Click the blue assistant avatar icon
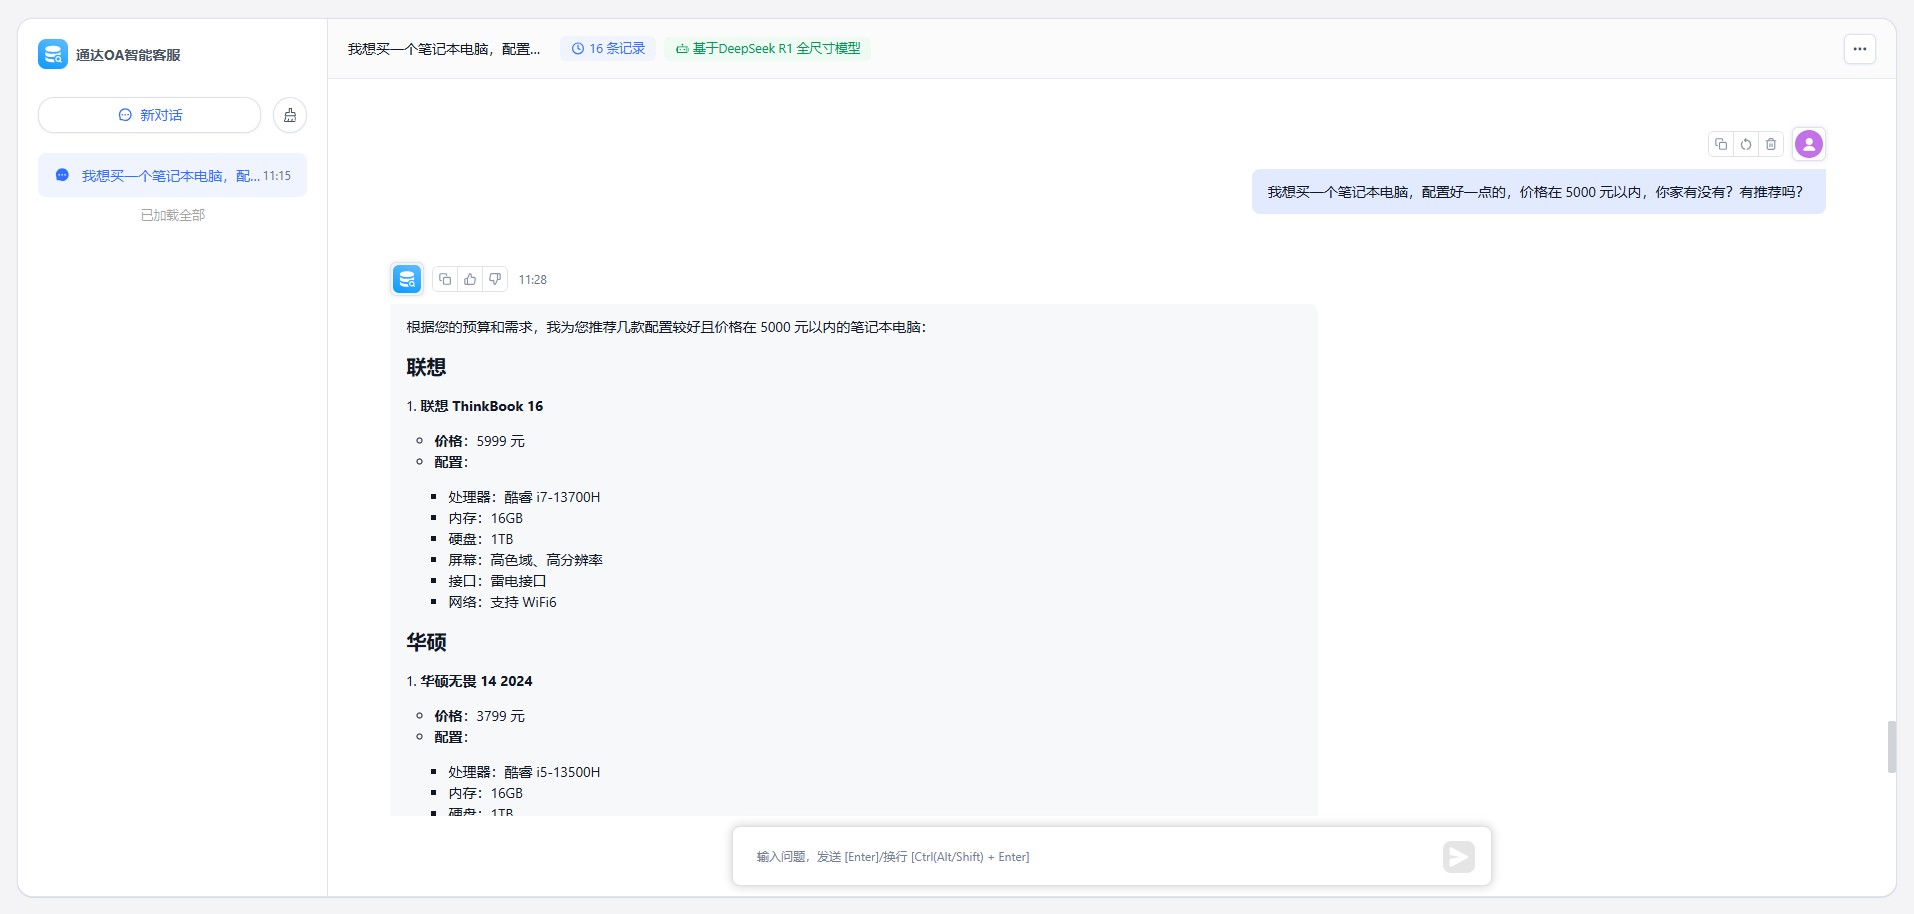 pos(407,279)
